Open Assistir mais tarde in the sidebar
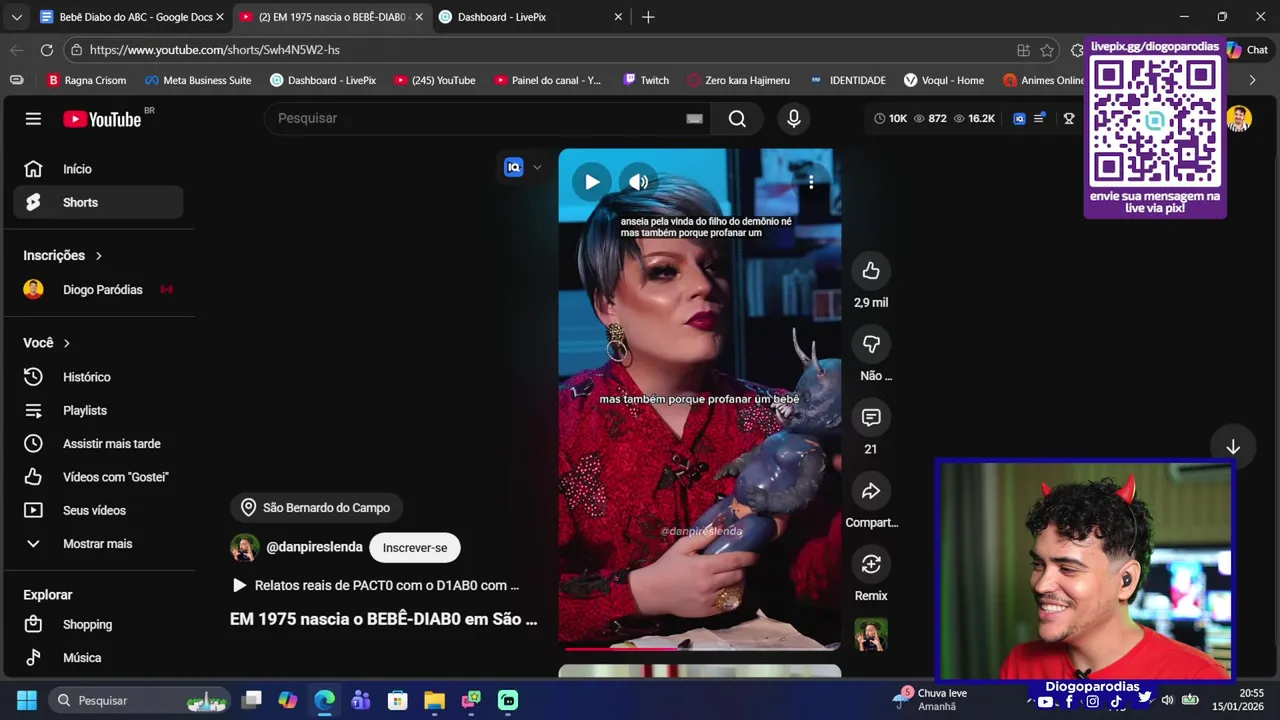Viewport: 1280px width, 720px height. (98, 444)
